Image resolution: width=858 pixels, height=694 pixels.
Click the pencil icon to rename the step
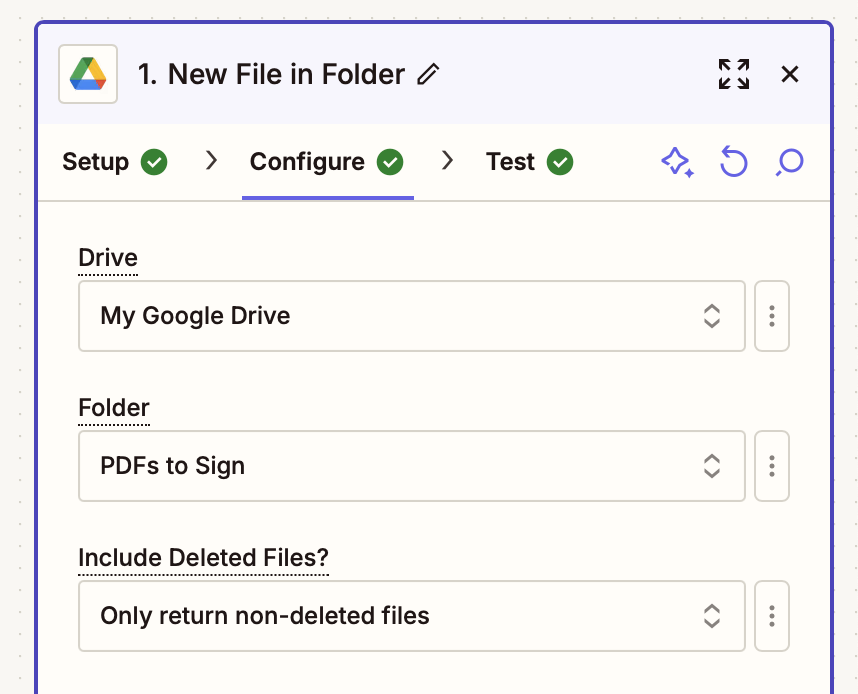click(428, 74)
